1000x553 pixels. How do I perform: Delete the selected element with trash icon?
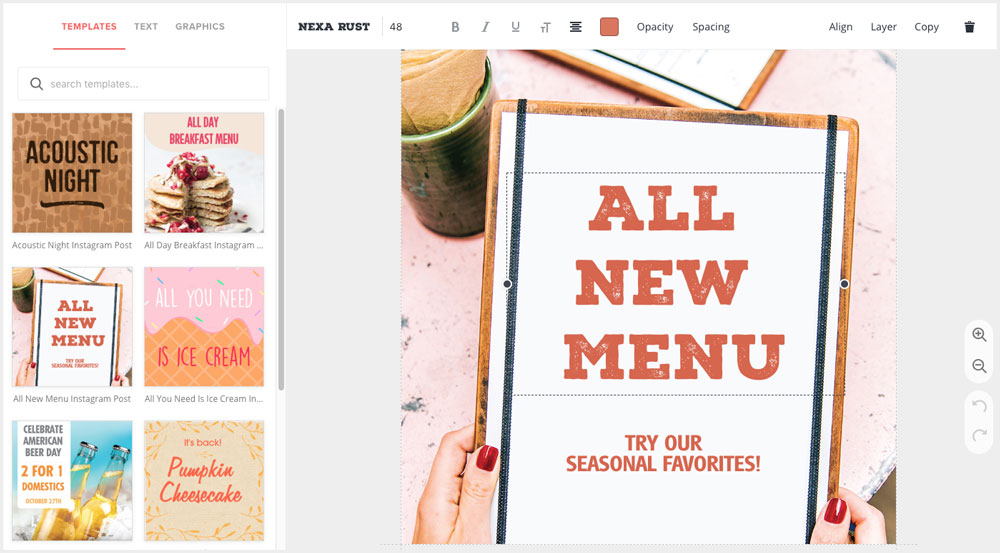[969, 27]
